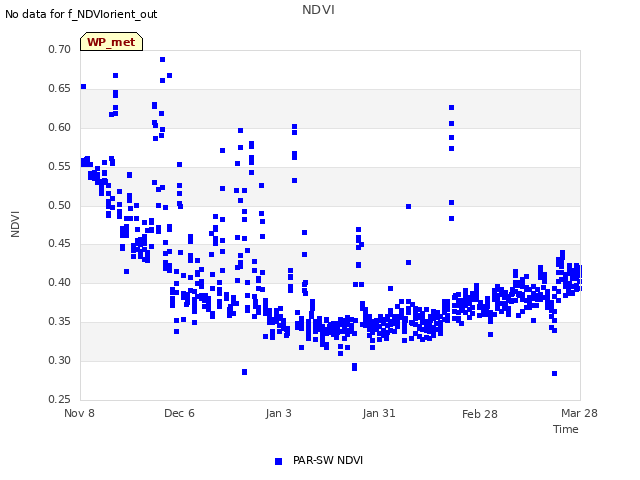Click the Mar 28 x-axis tick label

pos(579,413)
